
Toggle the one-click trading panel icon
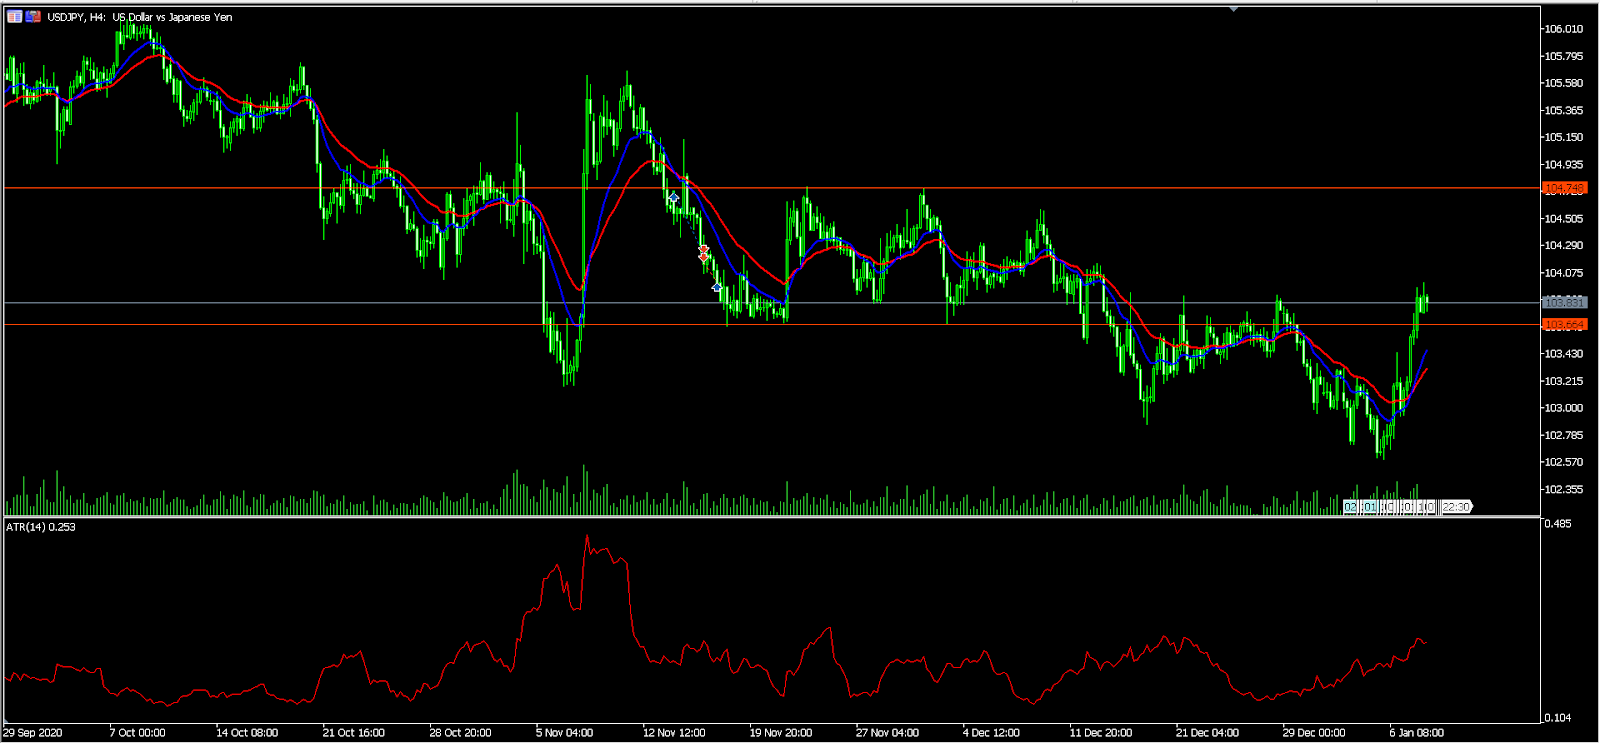tap(33, 17)
